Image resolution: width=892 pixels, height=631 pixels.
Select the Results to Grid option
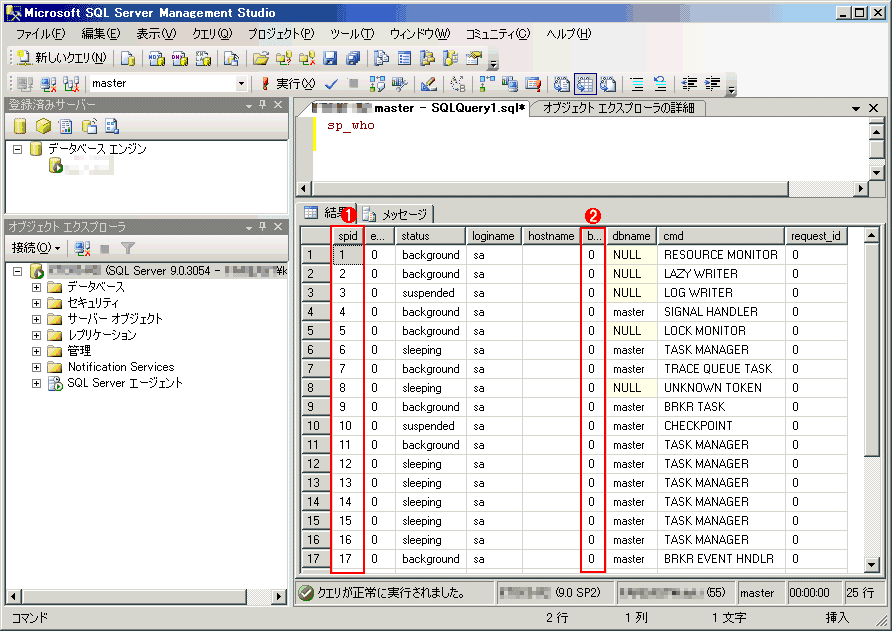pyautogui.click(x=585, y=84)
